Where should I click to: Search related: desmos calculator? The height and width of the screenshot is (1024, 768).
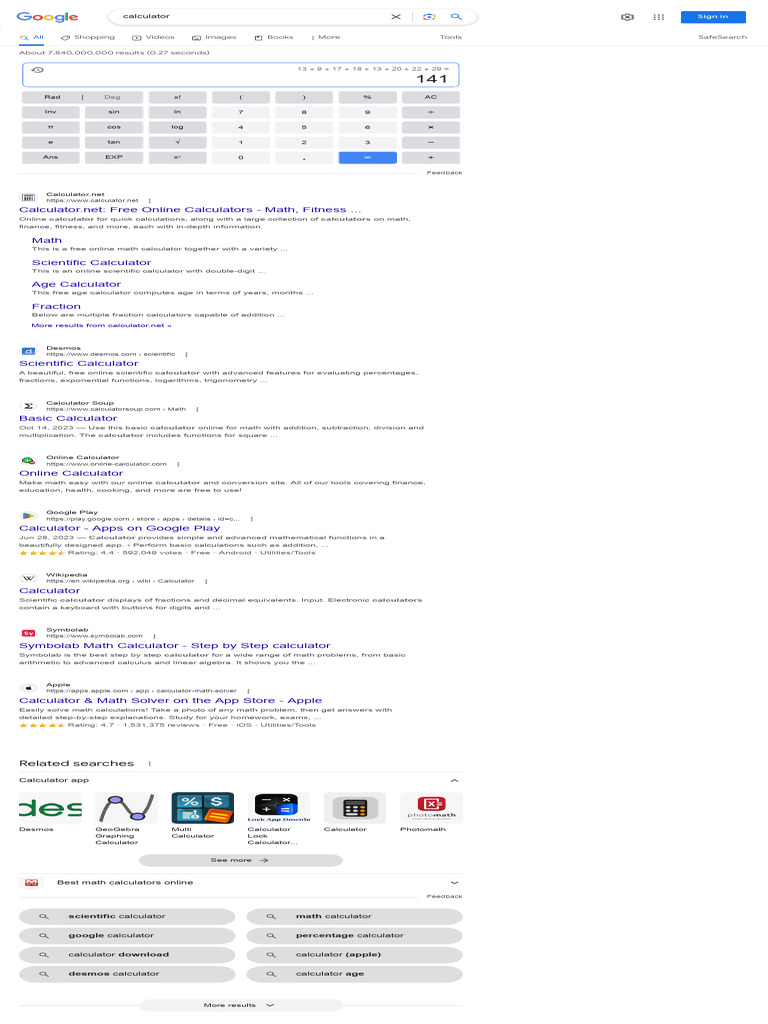pos(127,974)
